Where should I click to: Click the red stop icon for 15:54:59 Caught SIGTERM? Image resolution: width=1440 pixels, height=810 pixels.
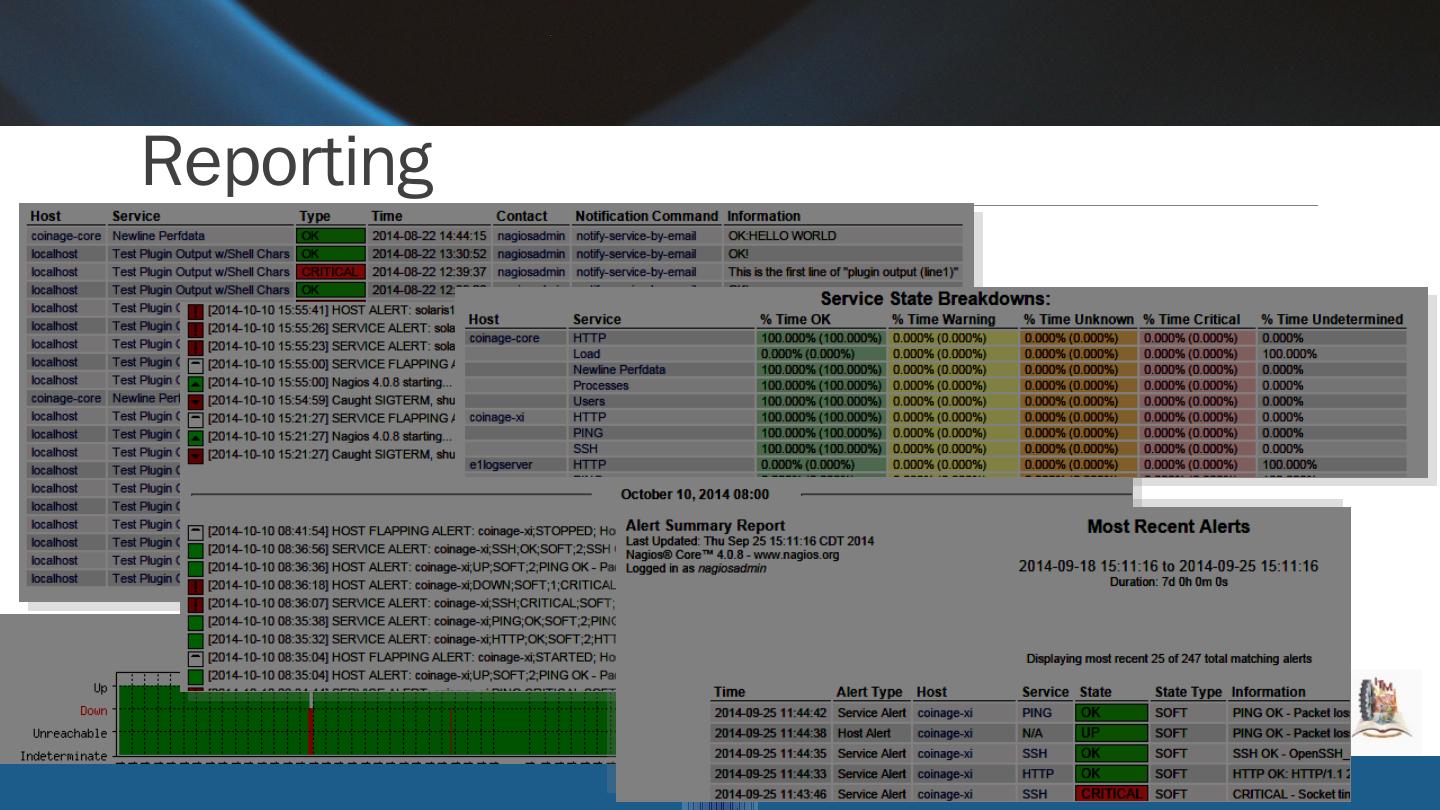(x=196, y=402)
